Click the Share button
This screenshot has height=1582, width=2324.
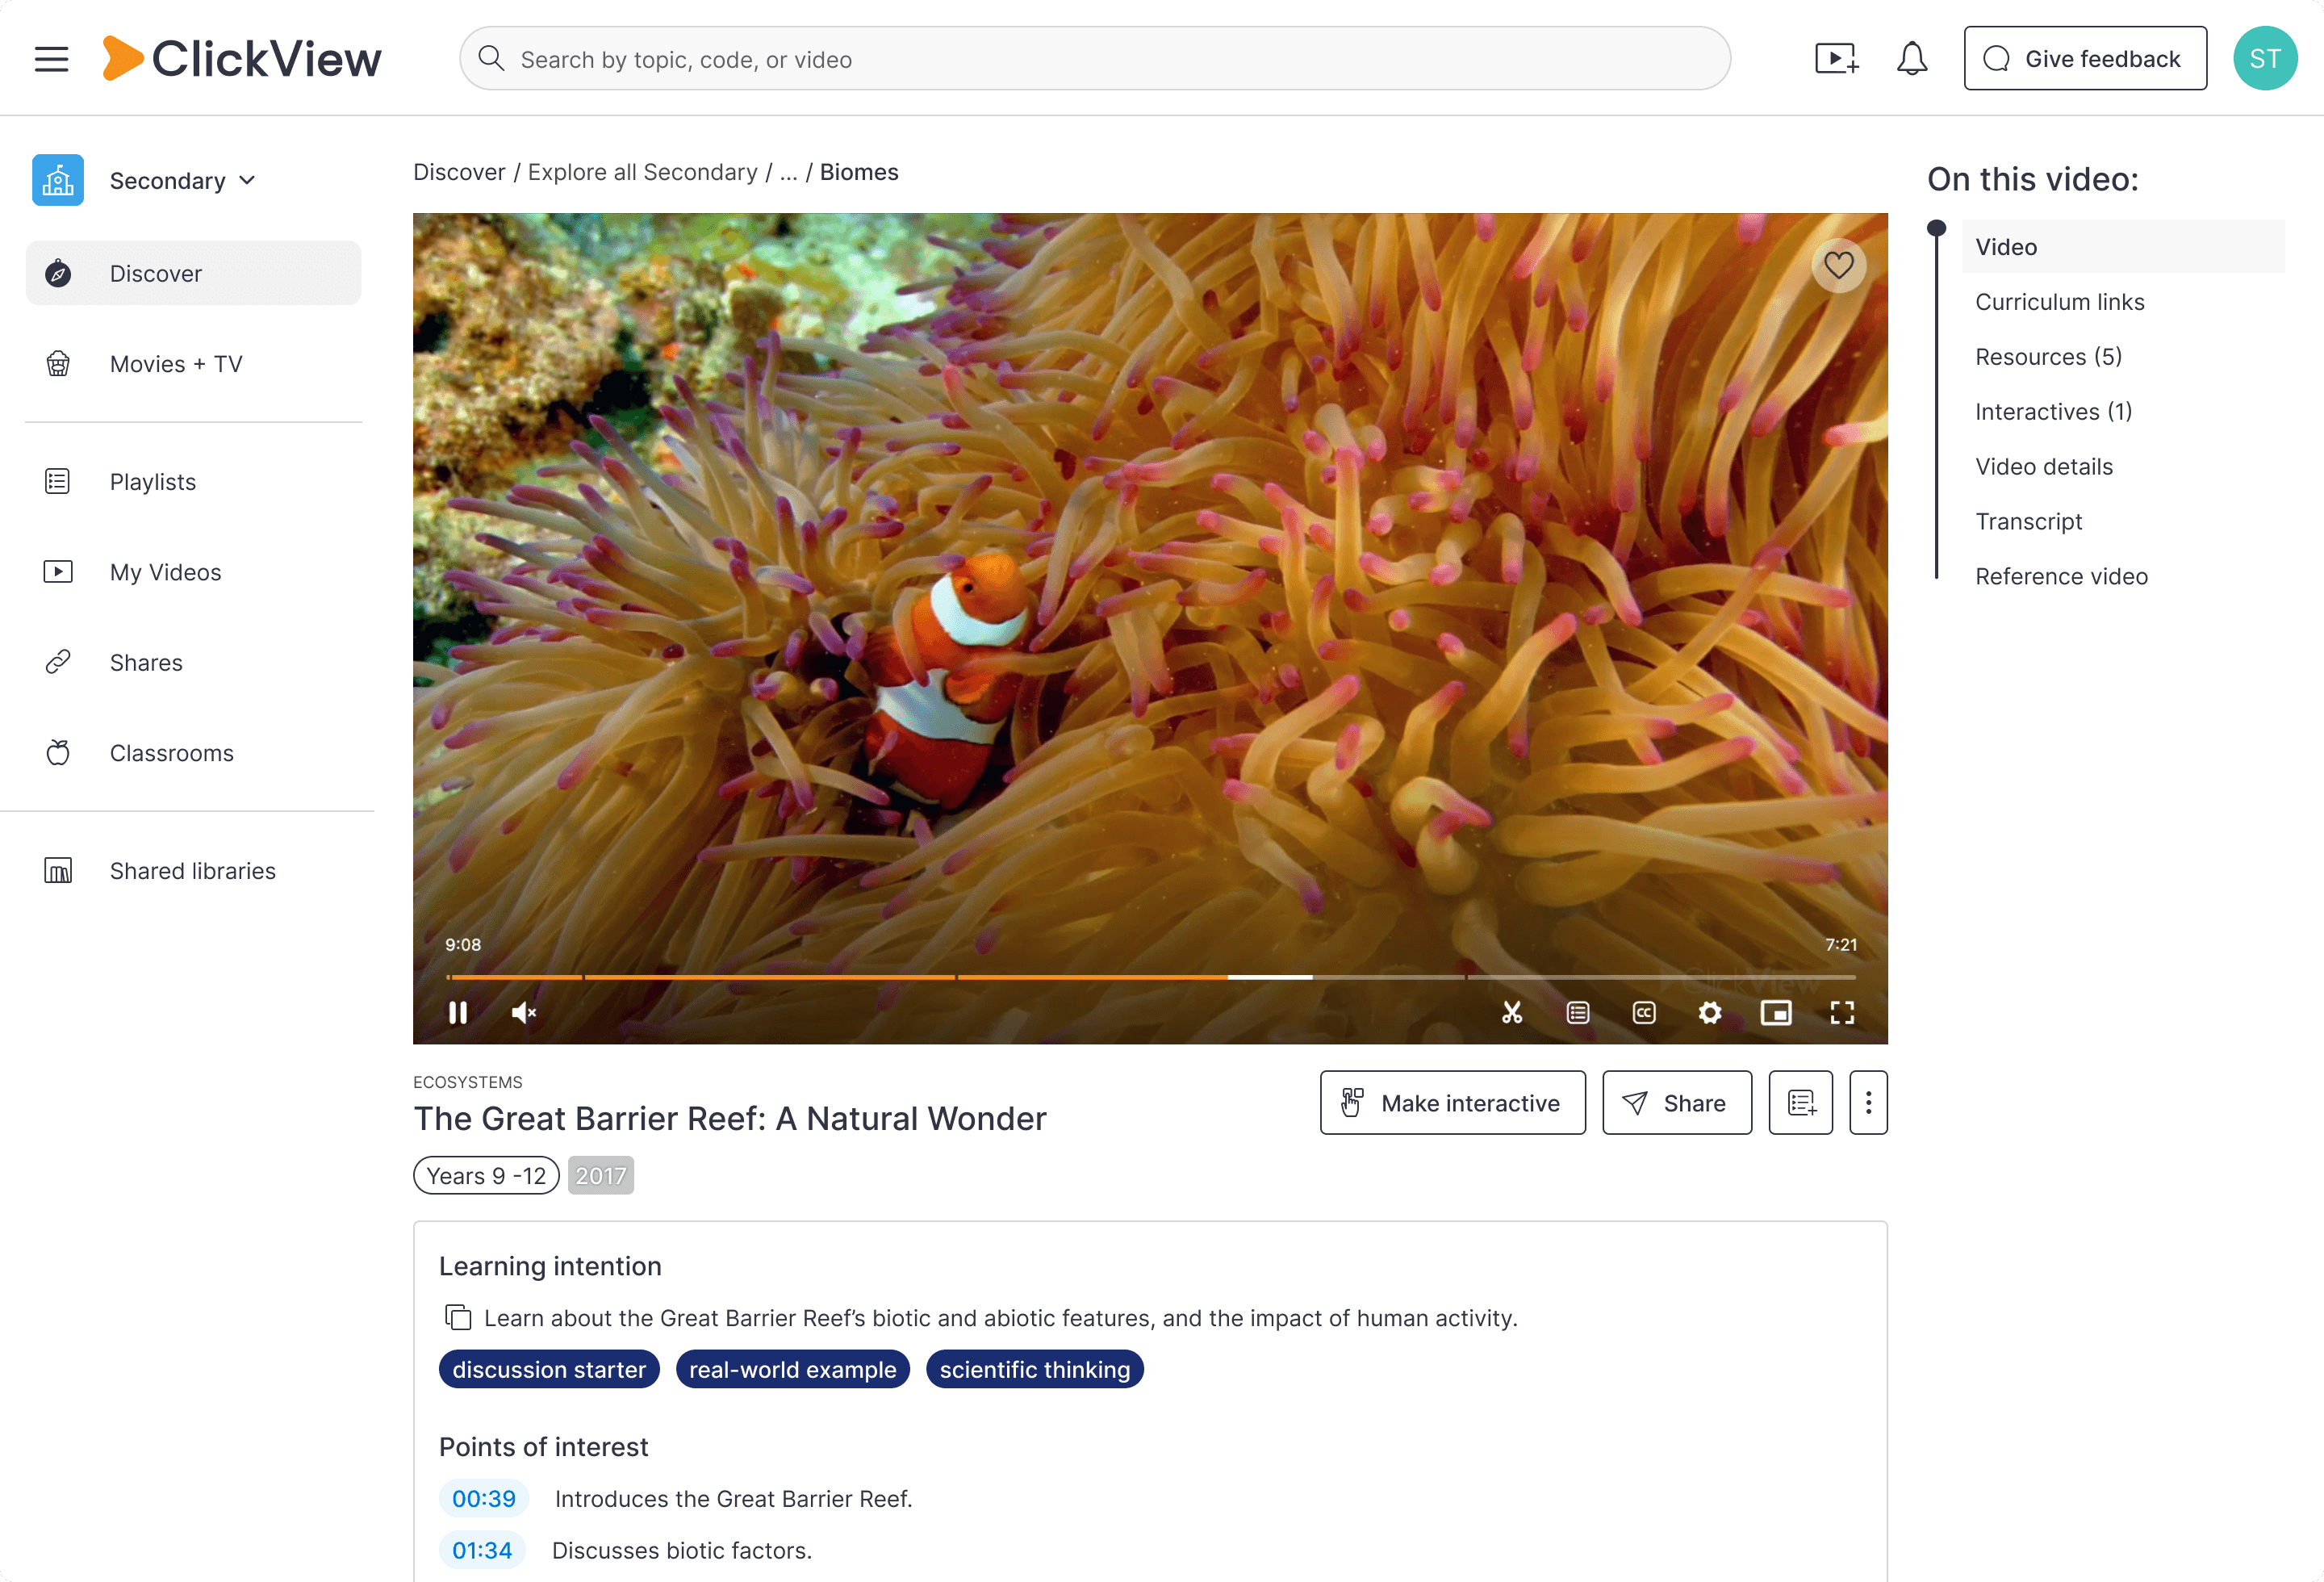(x=1677, y=1103)
